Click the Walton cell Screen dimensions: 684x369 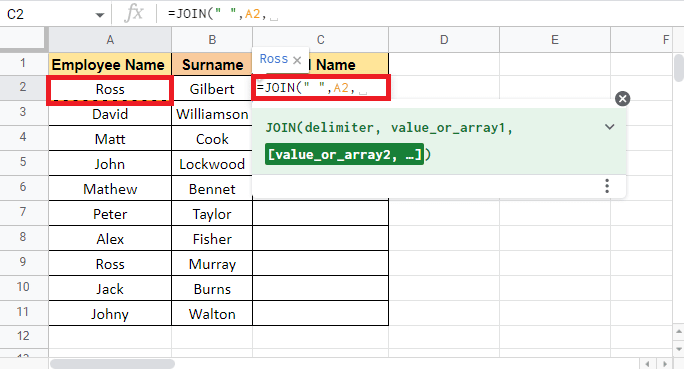pos(212,314)
